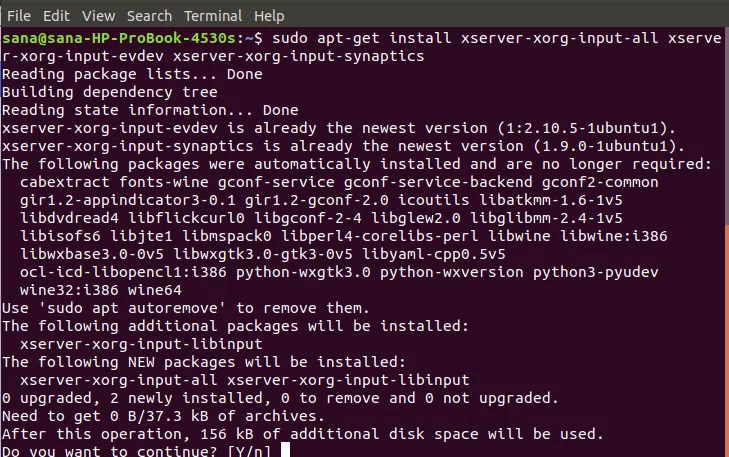Viewport: 729px width, 457px height.
Task: Click the 'wine64' package name
Action: [154, 290]
